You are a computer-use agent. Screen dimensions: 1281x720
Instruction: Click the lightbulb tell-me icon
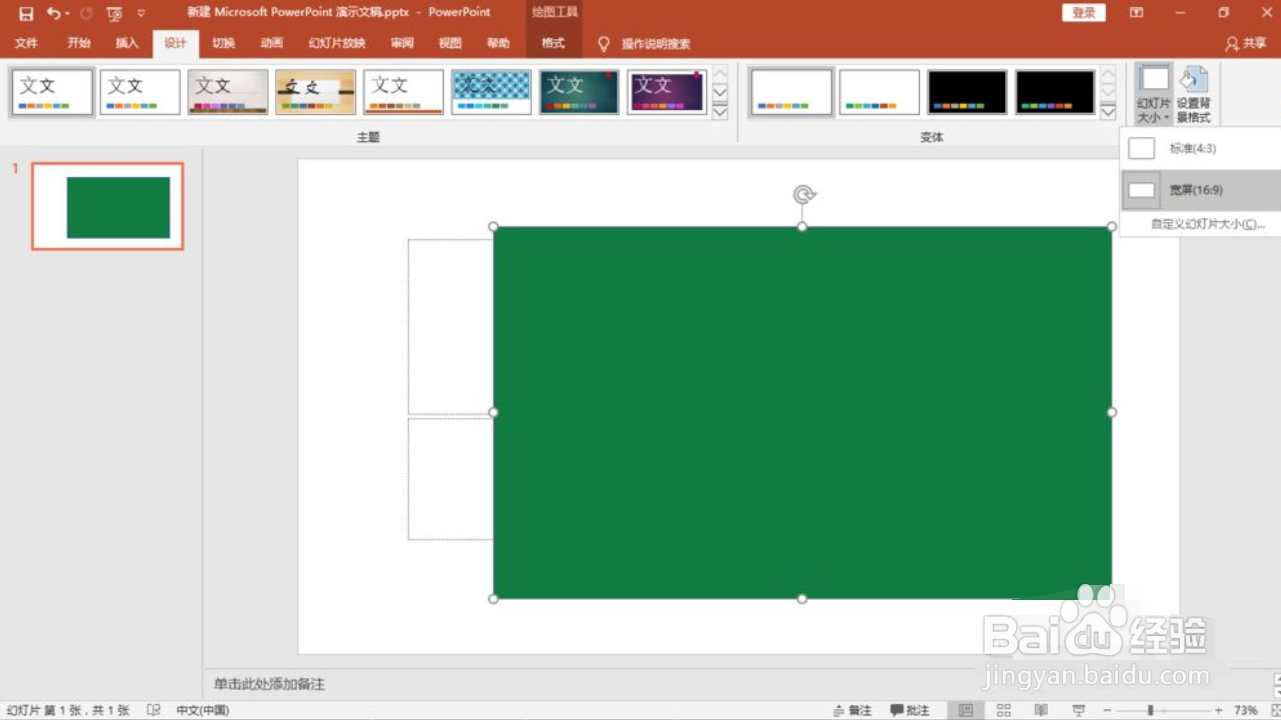coord(603,44)
